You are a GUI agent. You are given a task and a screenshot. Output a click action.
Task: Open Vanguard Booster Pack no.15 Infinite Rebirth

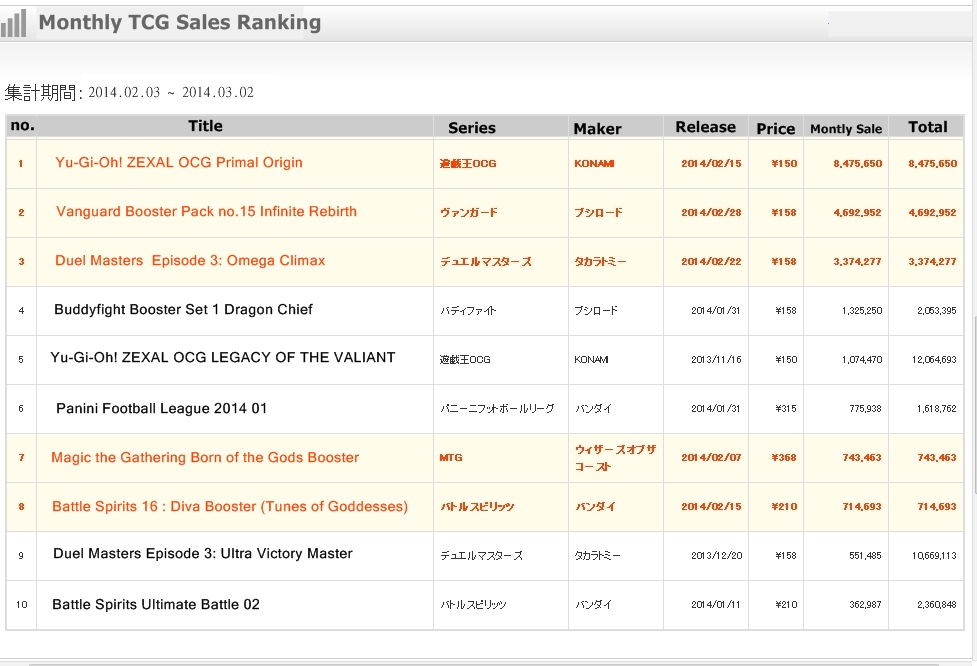pos(206,212)
